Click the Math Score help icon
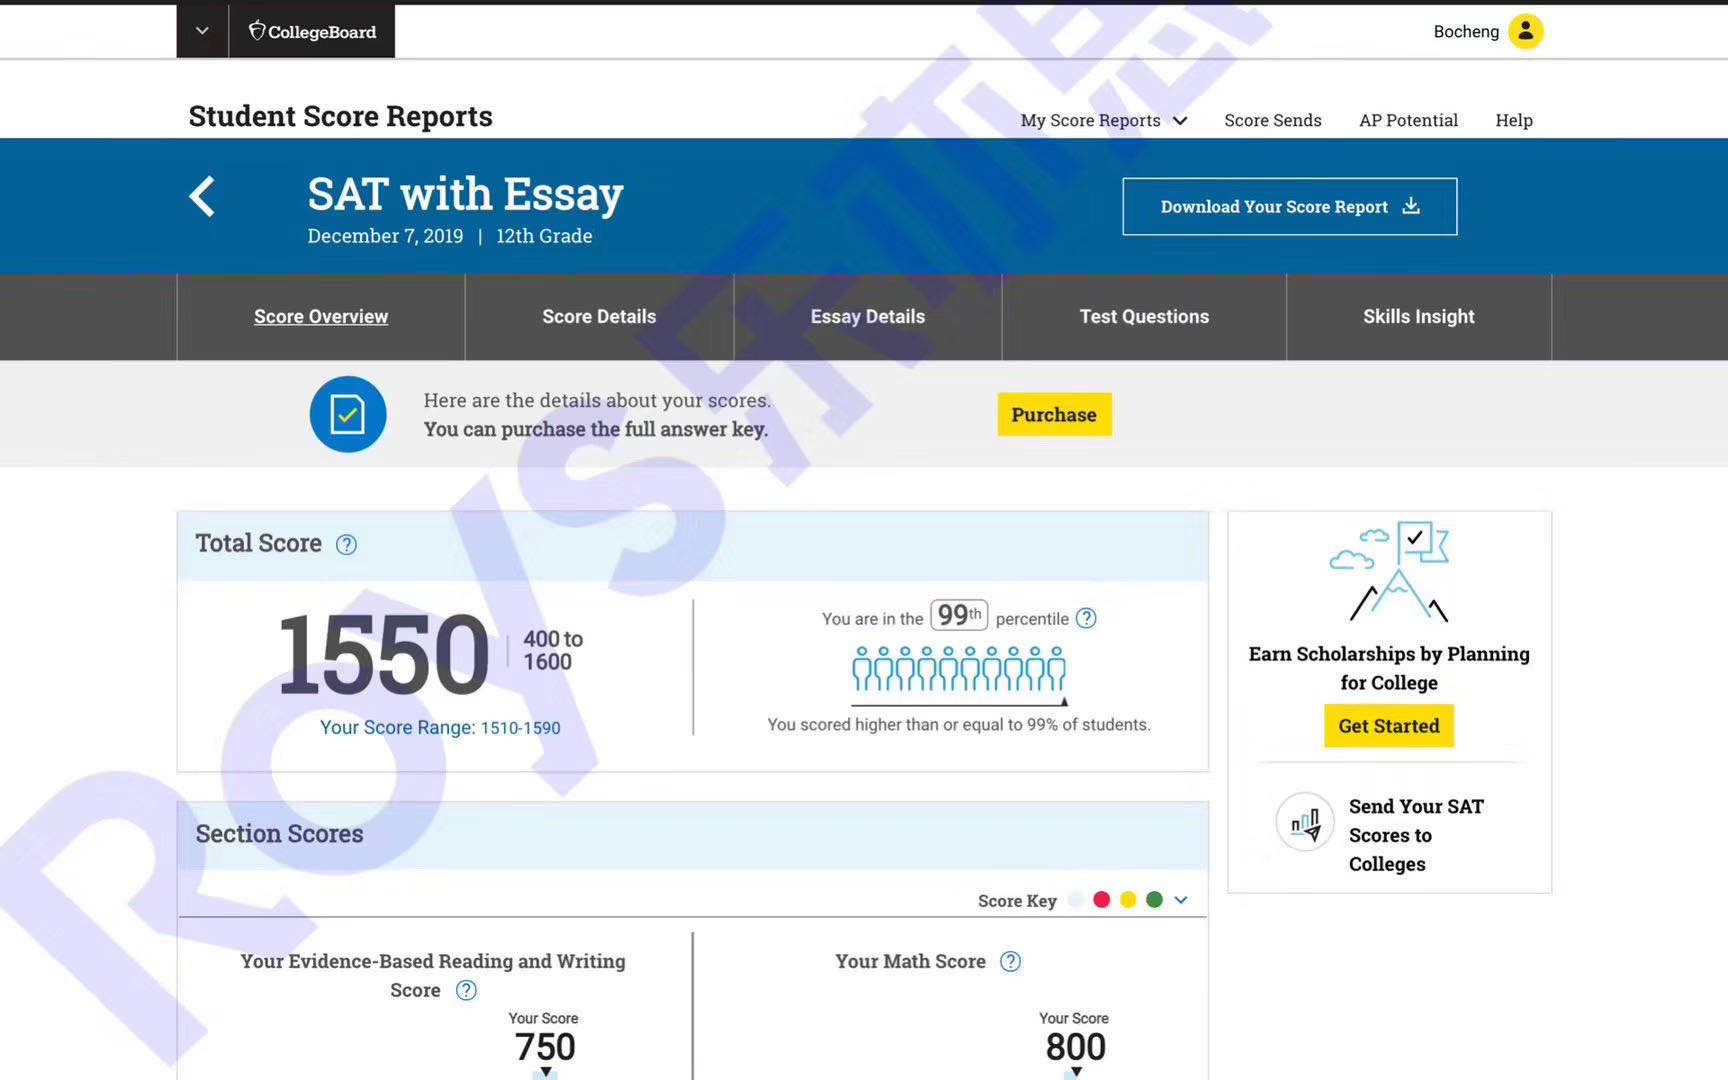 pos(1011,961)
